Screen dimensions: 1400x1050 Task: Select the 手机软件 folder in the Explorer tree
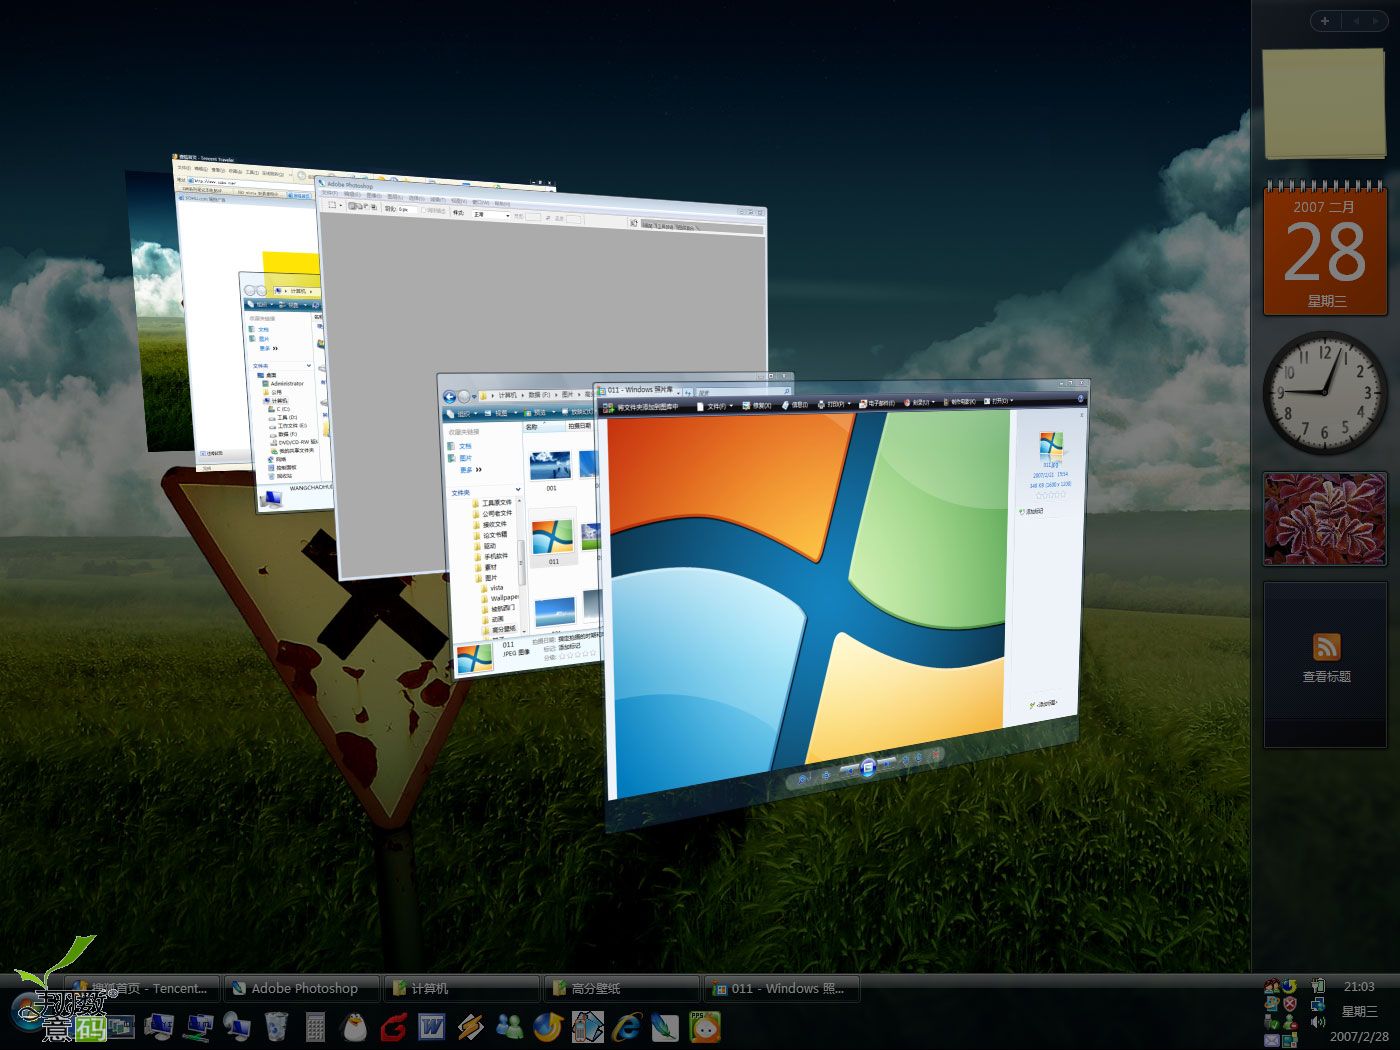(491, 556)
